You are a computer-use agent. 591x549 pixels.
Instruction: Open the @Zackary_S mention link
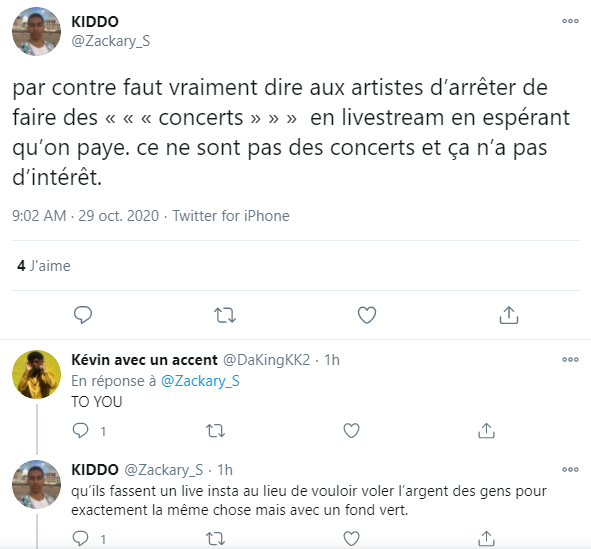[200, 381]
